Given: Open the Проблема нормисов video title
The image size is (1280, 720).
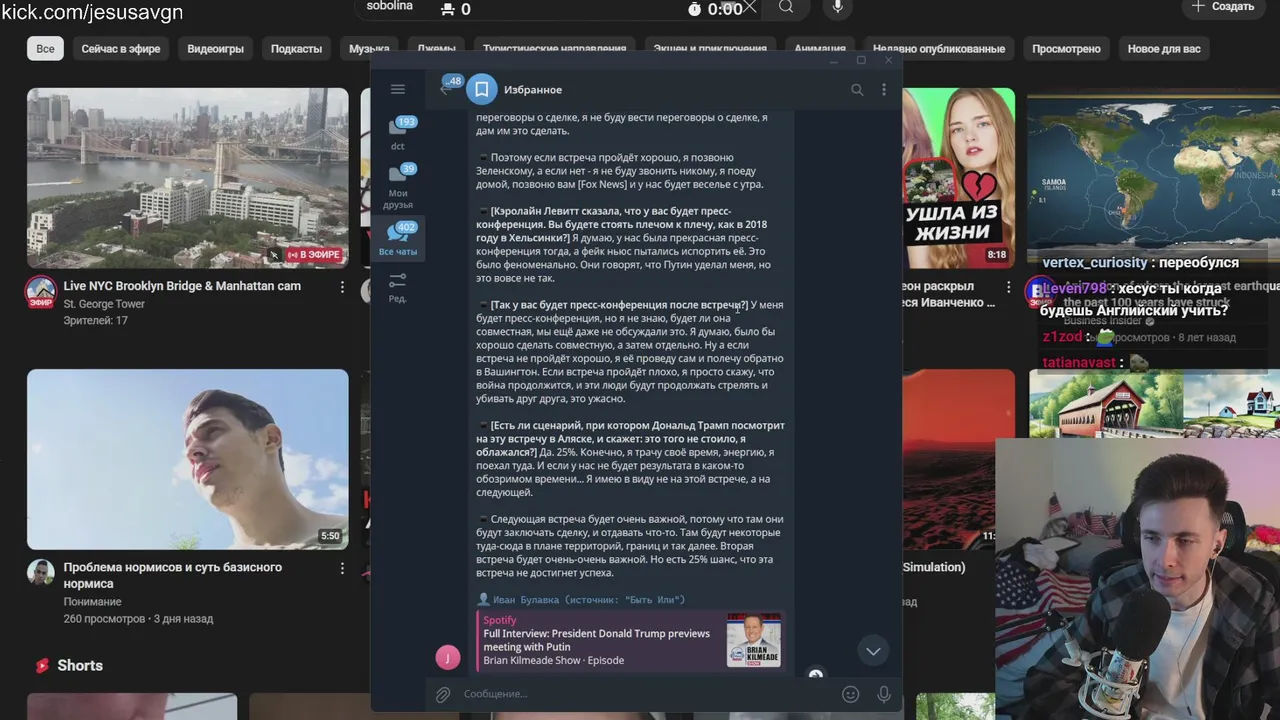Looking at the screenshot, I should 173,575.
